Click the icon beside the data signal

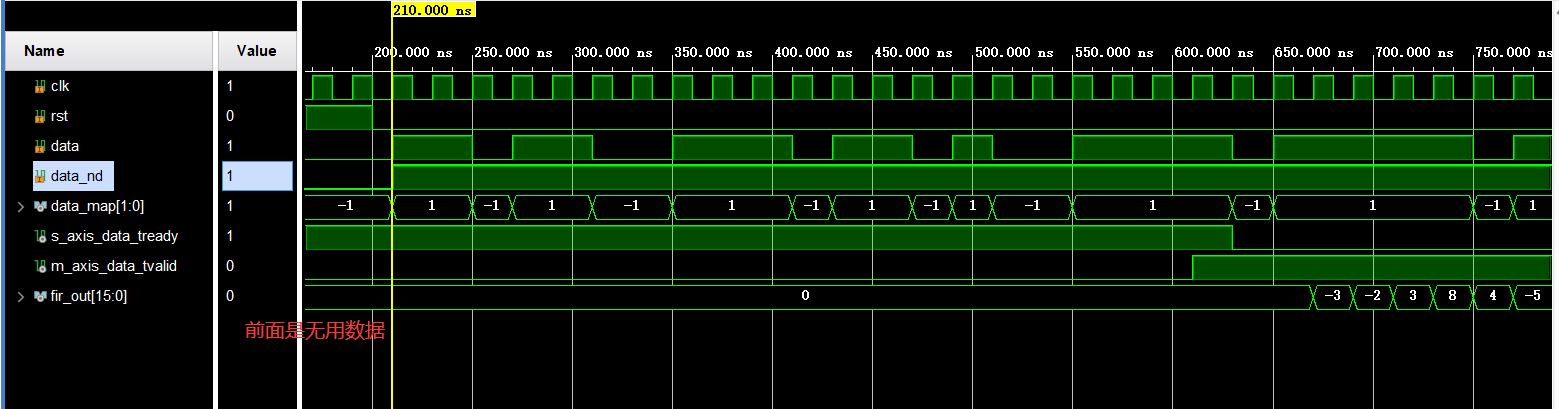tap(40, 147)
